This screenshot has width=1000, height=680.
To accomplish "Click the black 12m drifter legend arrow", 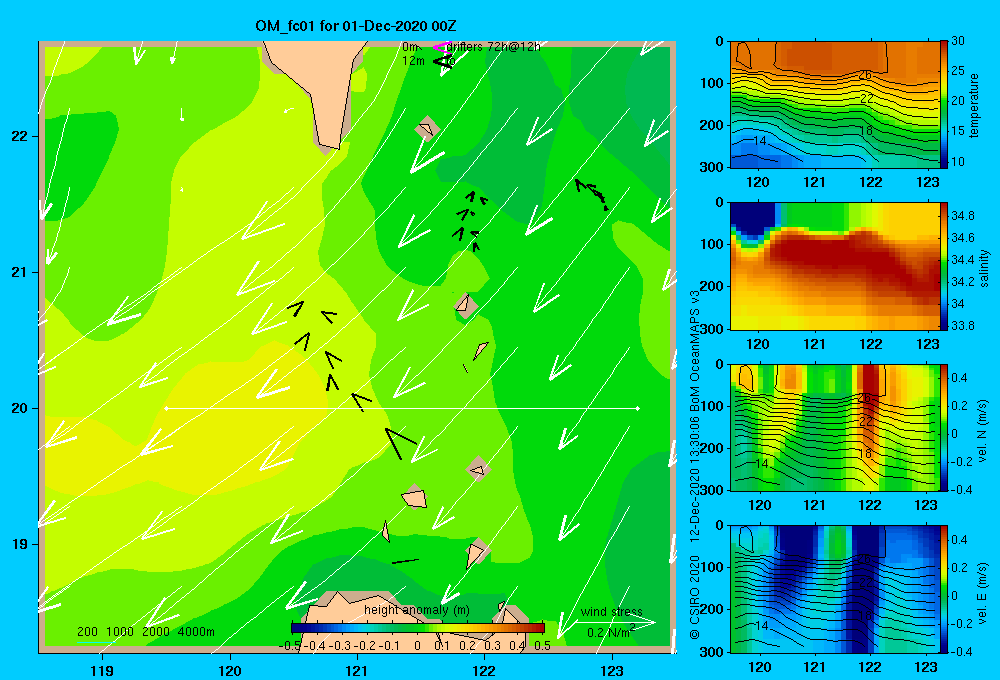I will tap(443, 61).
